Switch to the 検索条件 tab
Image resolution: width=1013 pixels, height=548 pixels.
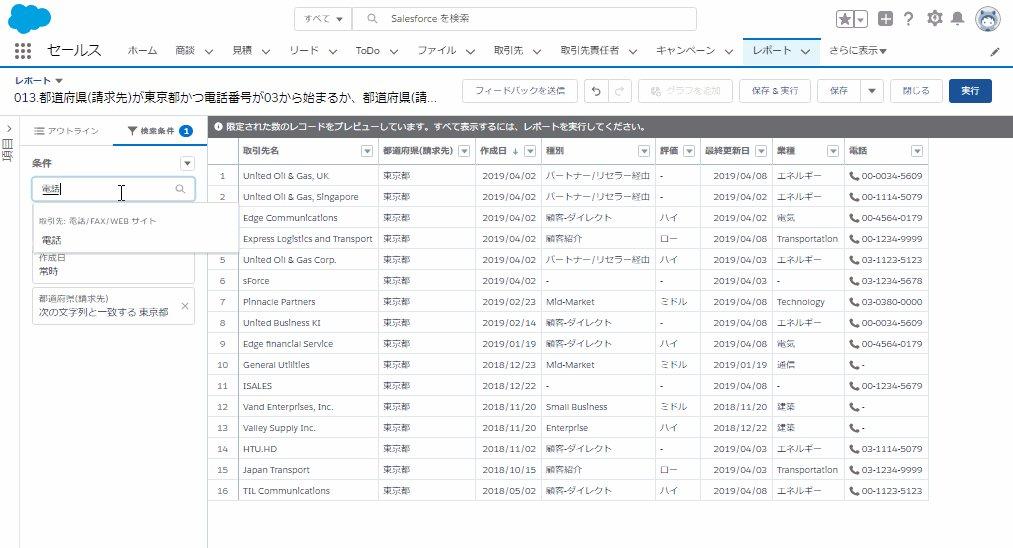click(159, 131)
